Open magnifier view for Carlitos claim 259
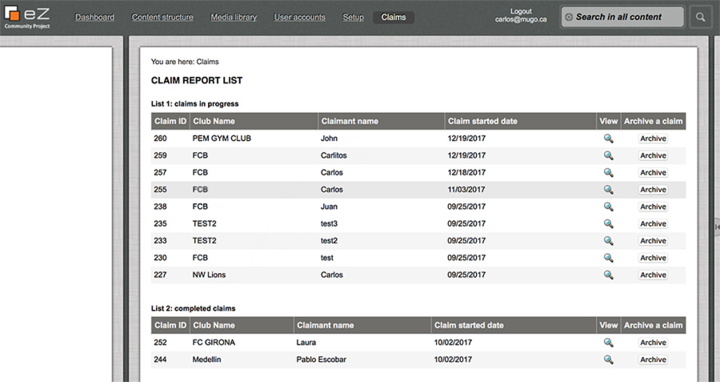The image size is (720, 382). pos(608,156)
